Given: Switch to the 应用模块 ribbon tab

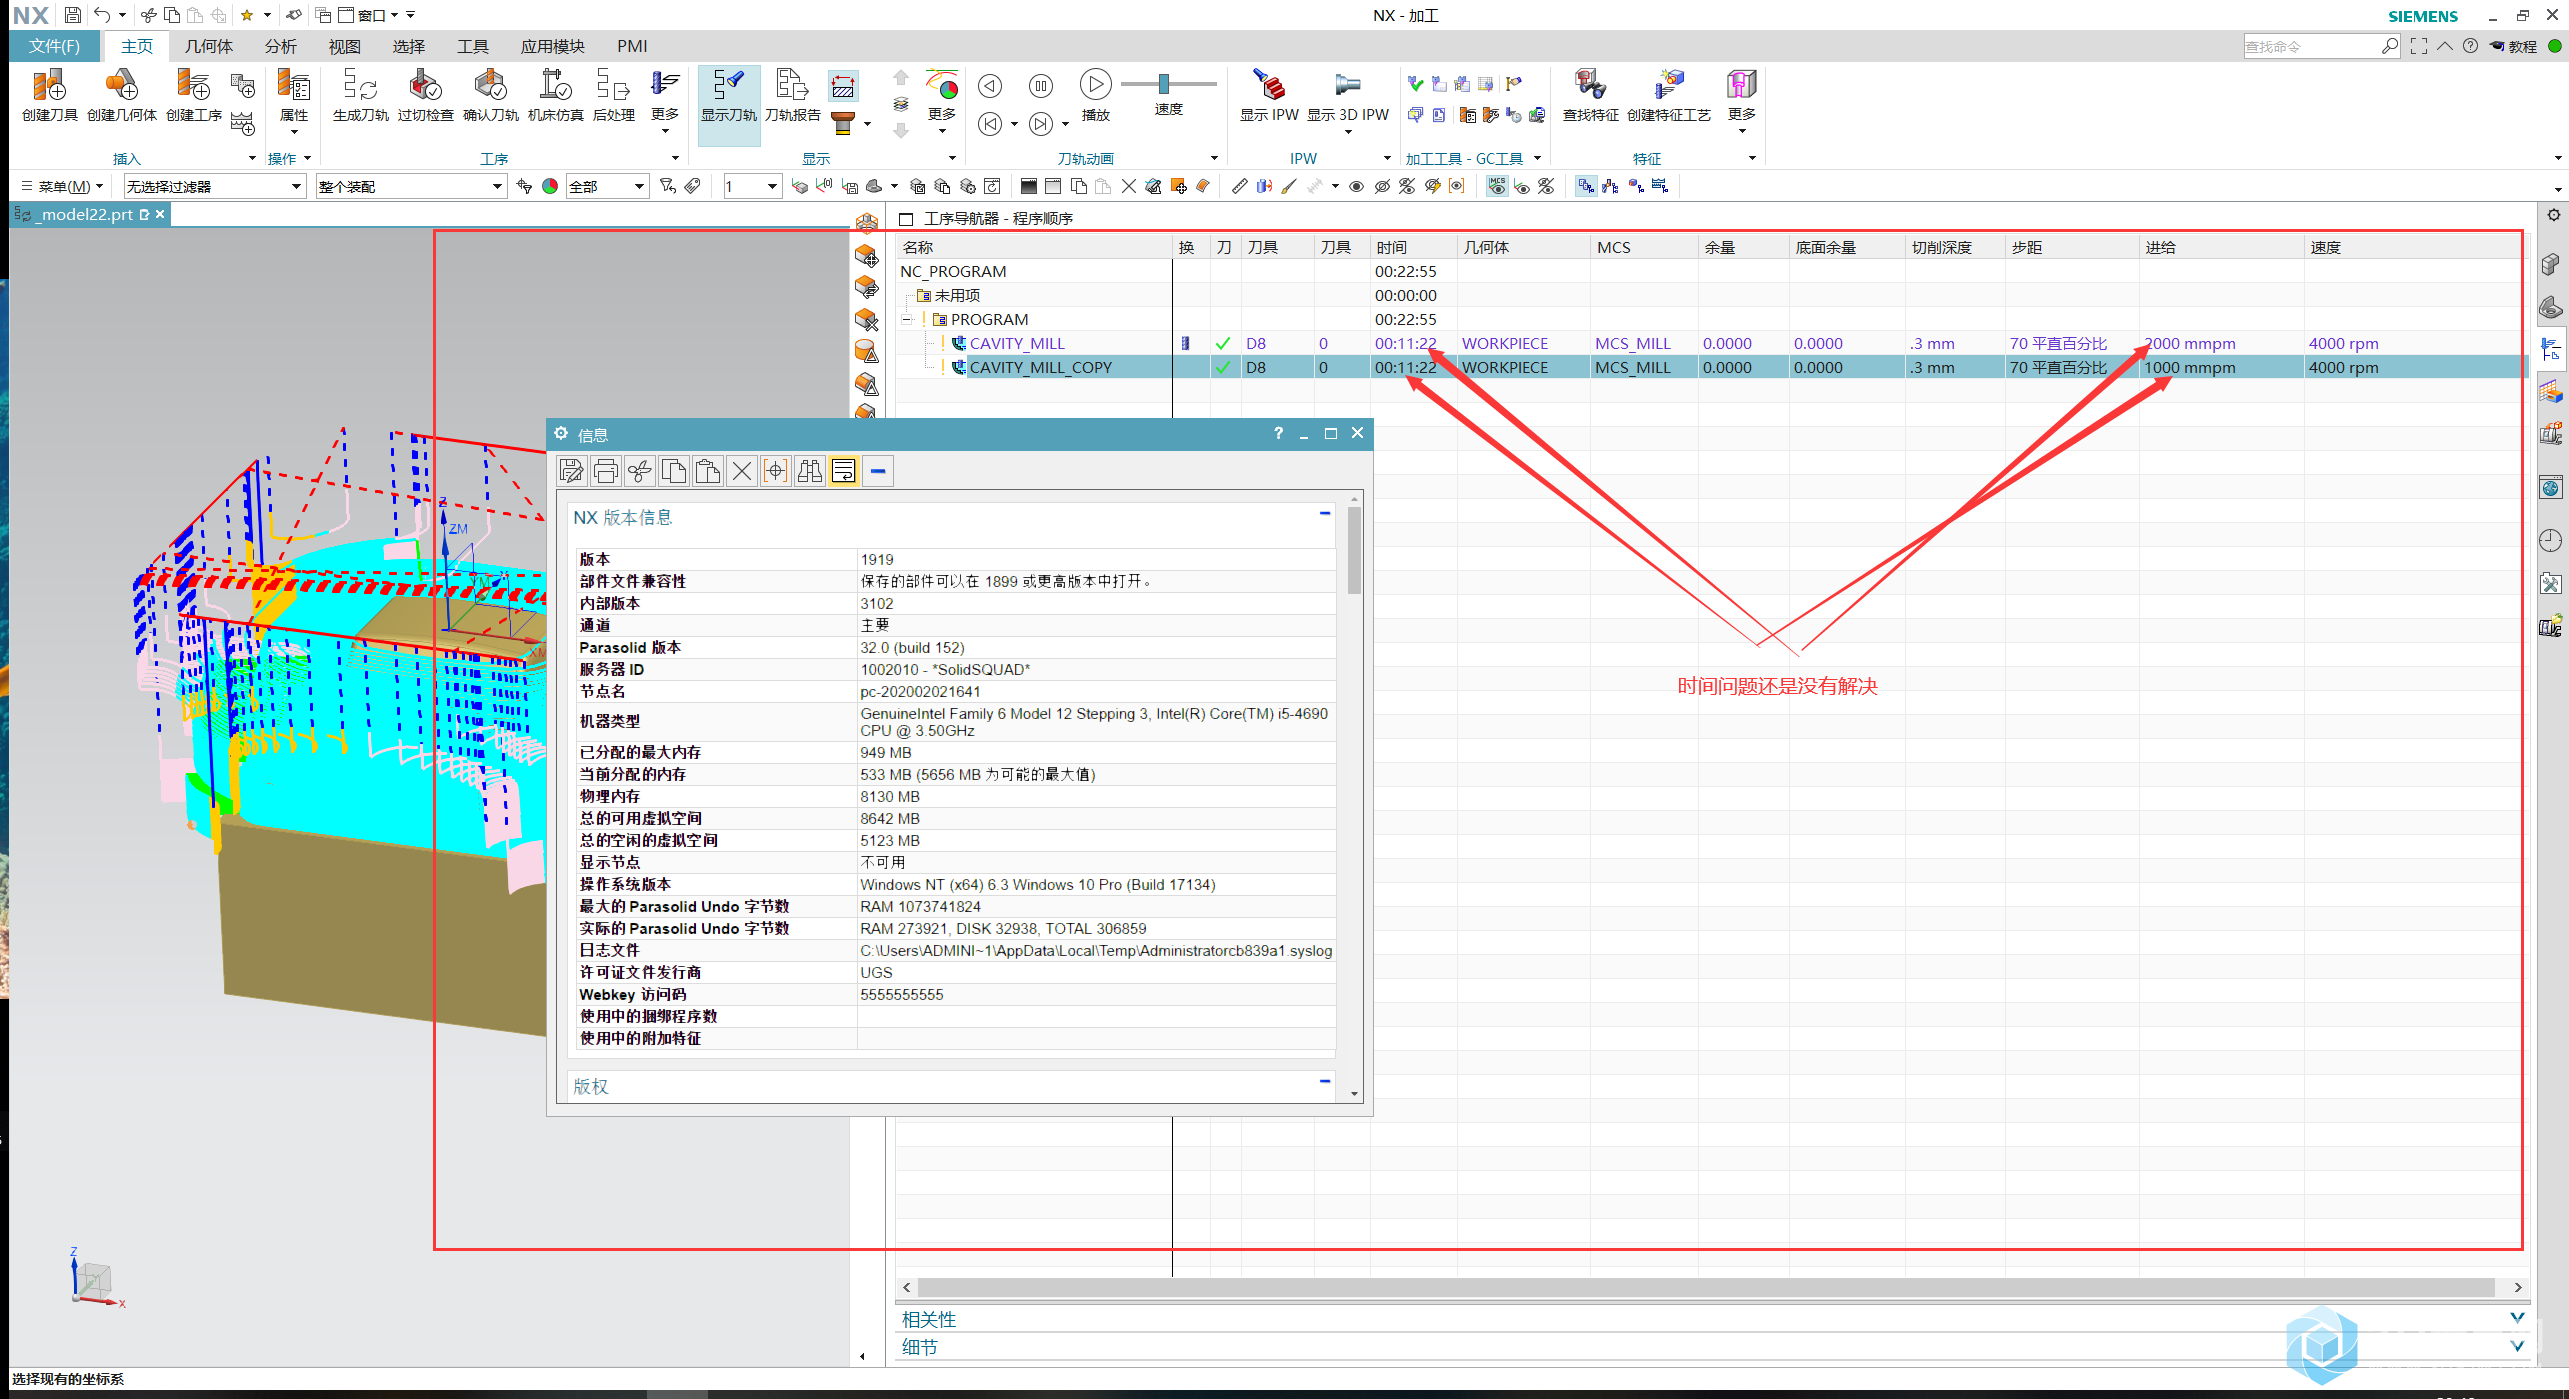Looking at the screenshot, I should pos(552,46).
